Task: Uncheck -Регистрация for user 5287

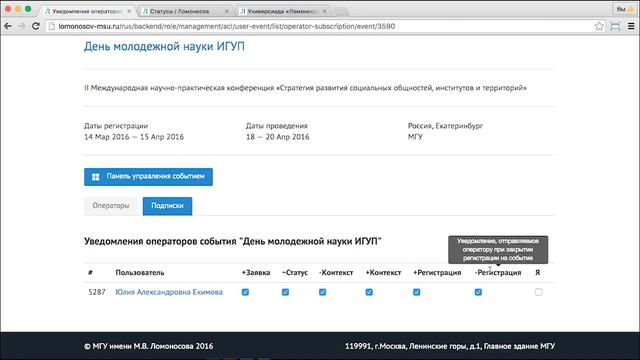Action: pos(478,292)
